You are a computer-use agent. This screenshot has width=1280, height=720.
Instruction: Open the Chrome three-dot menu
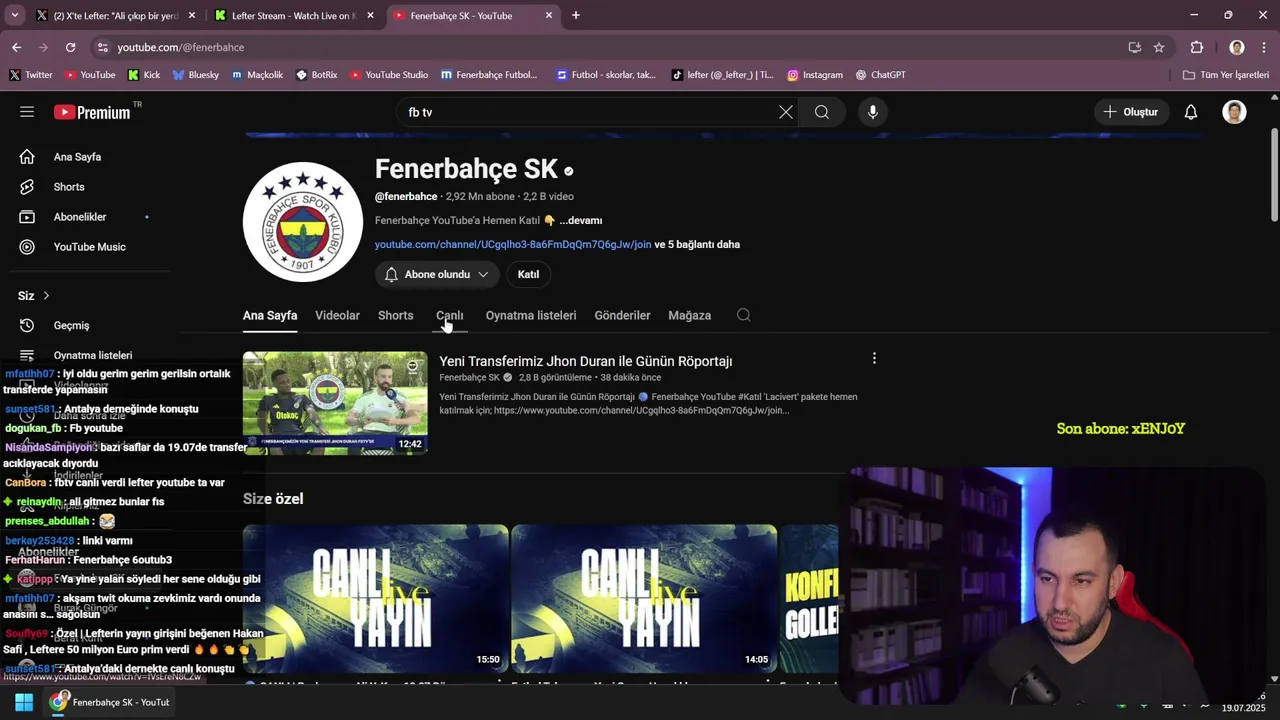[x=1264, y=47]
